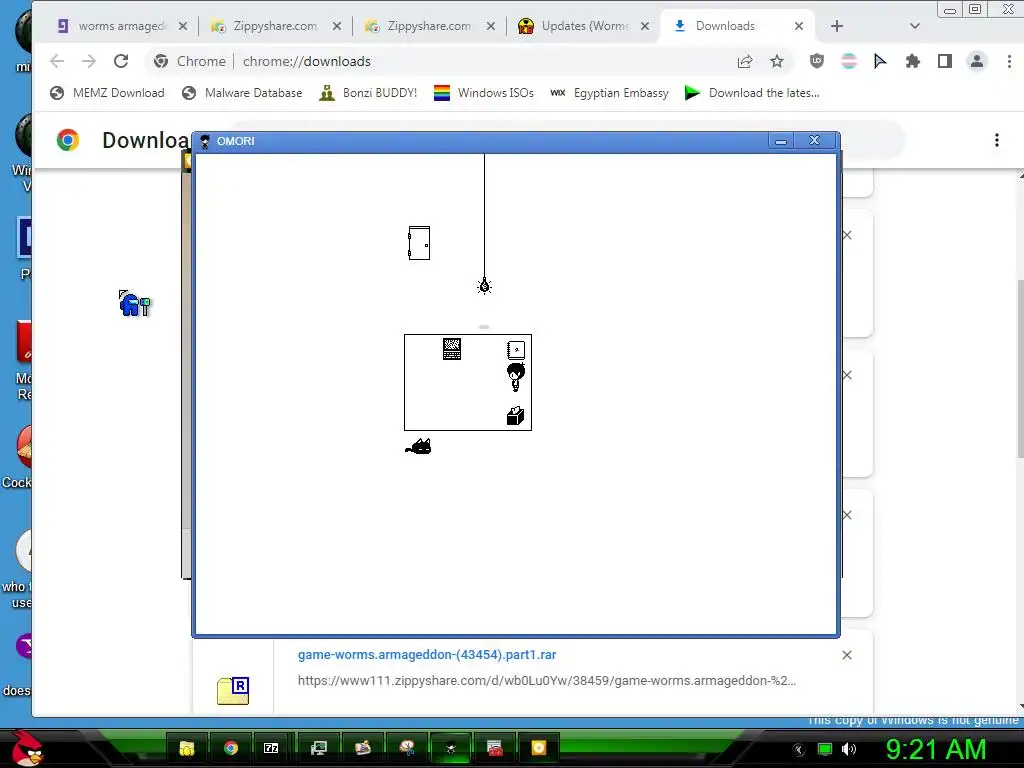Click the chrome://downloads address bar
The width and height of the screenshot is (1024, 768).
pos(467,61)
